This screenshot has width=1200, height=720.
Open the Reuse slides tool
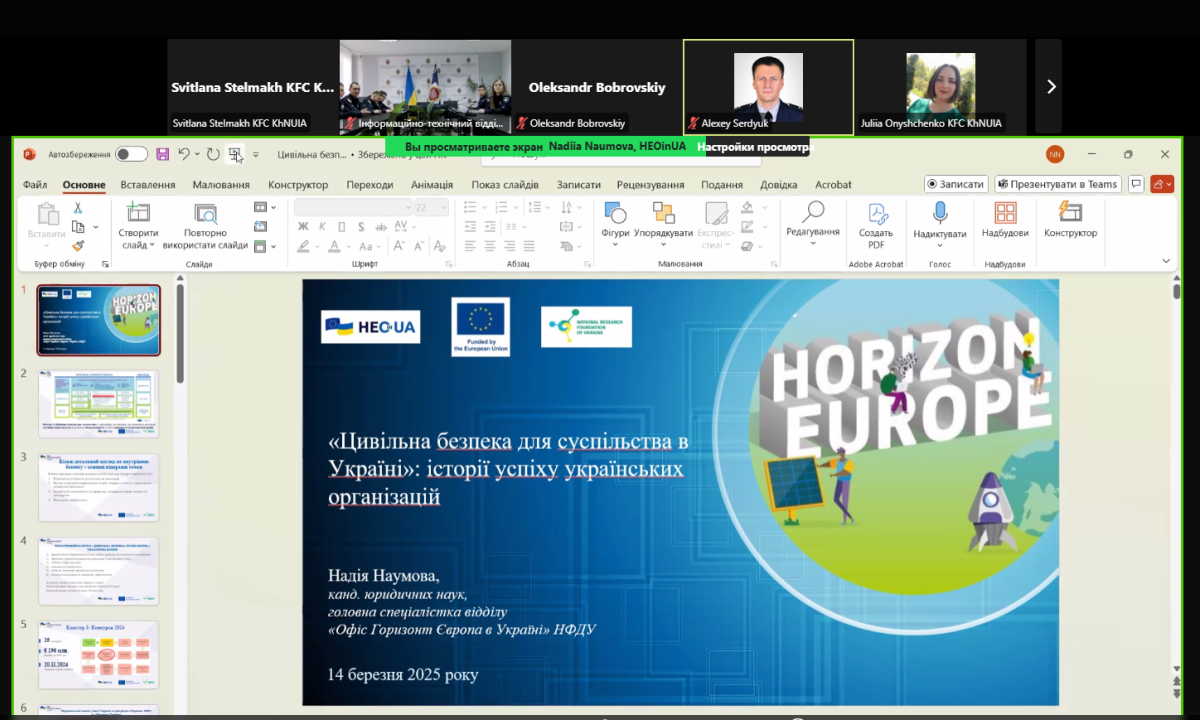pyautogui.click(x=206, y=213)
